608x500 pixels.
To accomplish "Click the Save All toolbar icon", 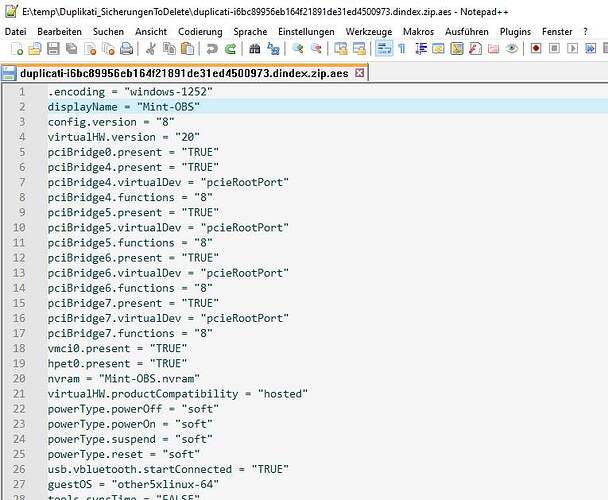I will [71, 49].
